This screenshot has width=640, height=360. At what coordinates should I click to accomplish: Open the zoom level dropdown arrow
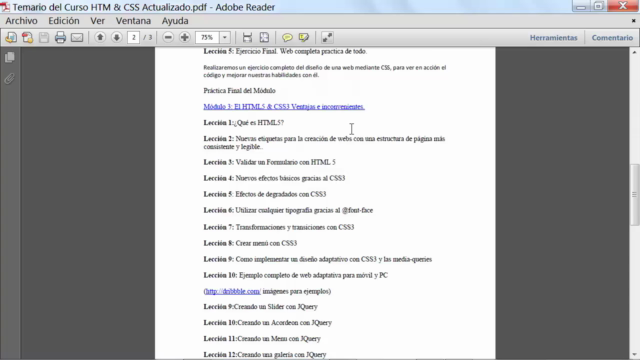[x=225, y=38]
